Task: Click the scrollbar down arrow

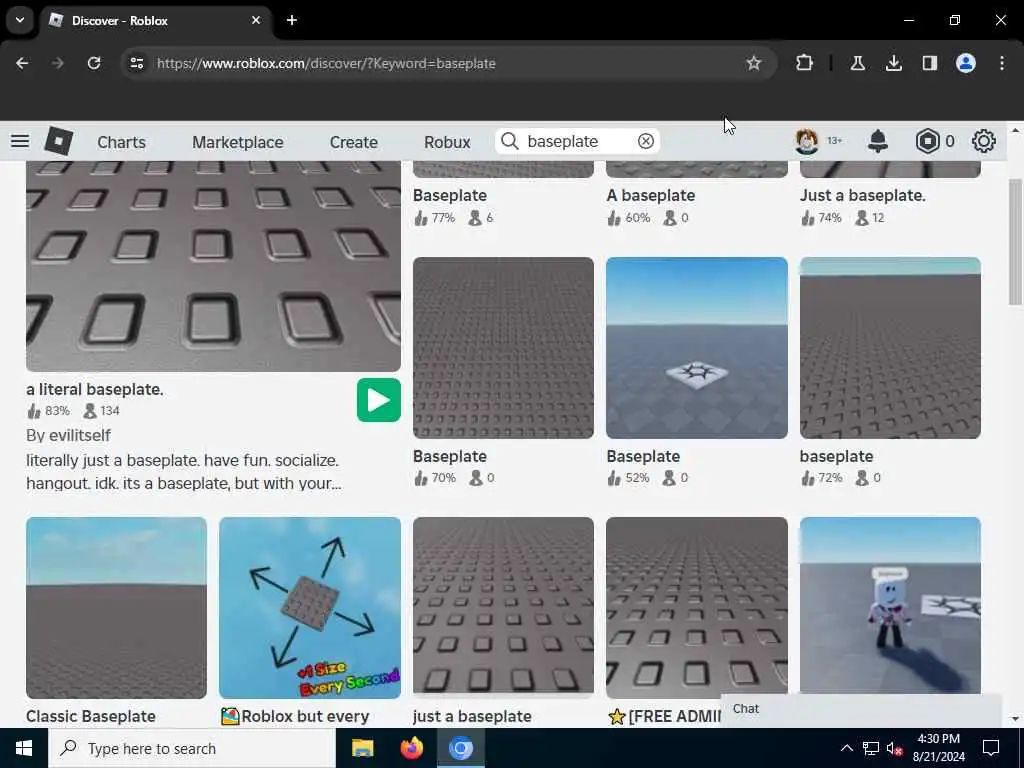Action: click(1015, 718)
